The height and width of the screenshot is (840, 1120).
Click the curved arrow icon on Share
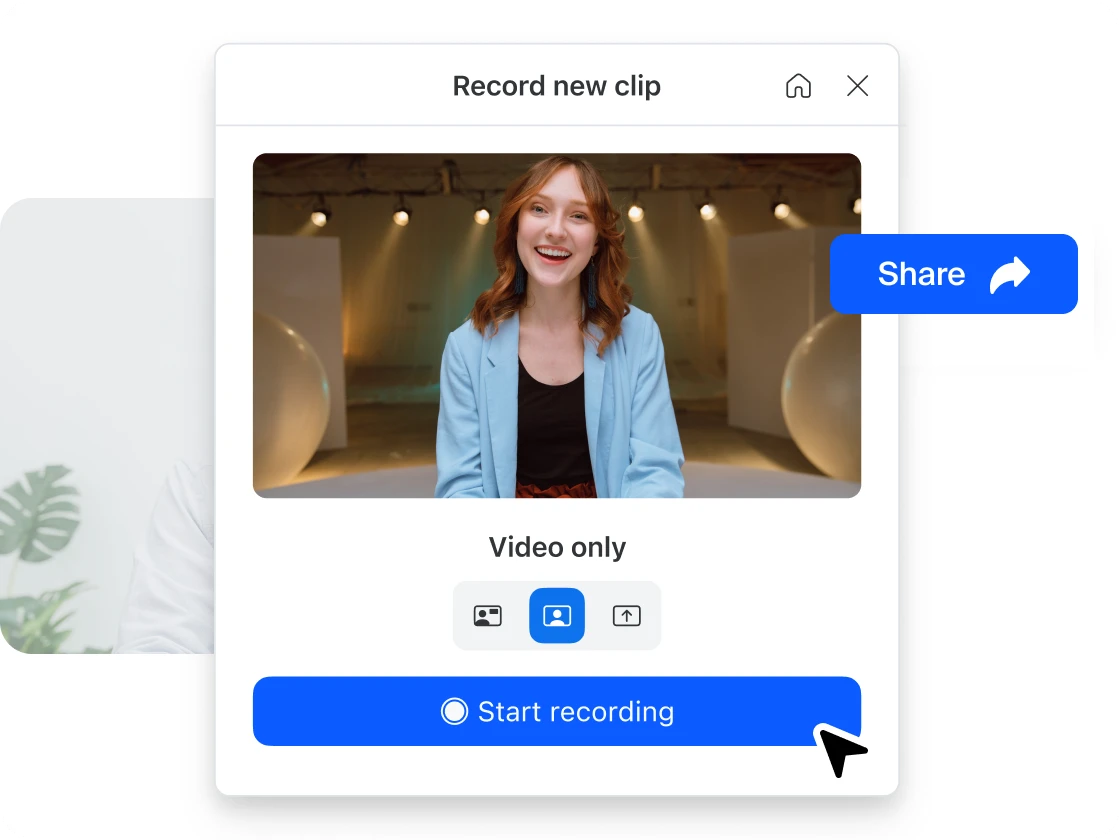pyautogui.click(x=1009, y=275)
